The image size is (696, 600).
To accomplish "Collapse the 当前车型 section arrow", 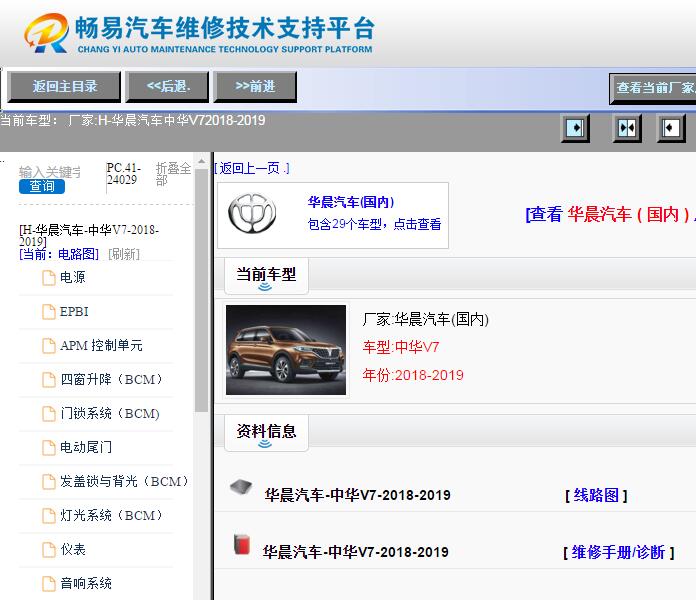I will click(x=265, y=287).
